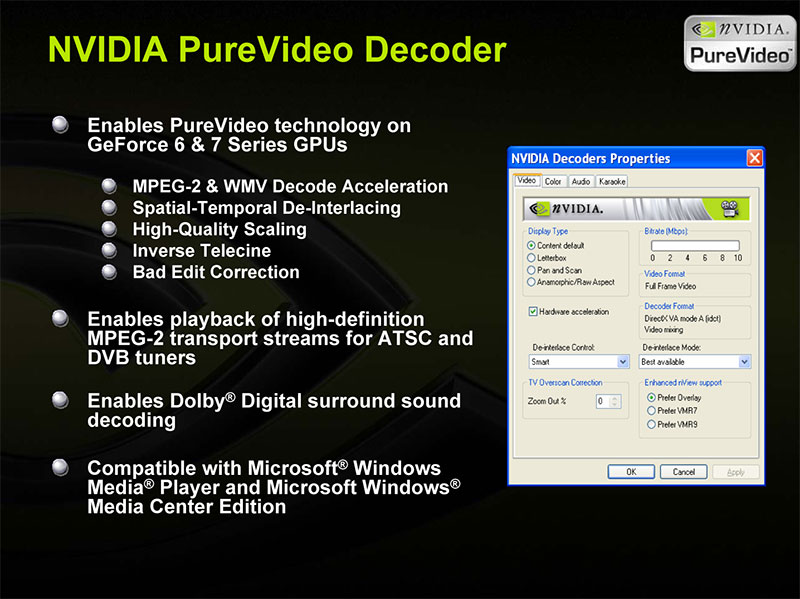The height and width of the screenshot is (599, 800).
Task: Click 'Video mixing' decoder format text
Action: [663, 330]
